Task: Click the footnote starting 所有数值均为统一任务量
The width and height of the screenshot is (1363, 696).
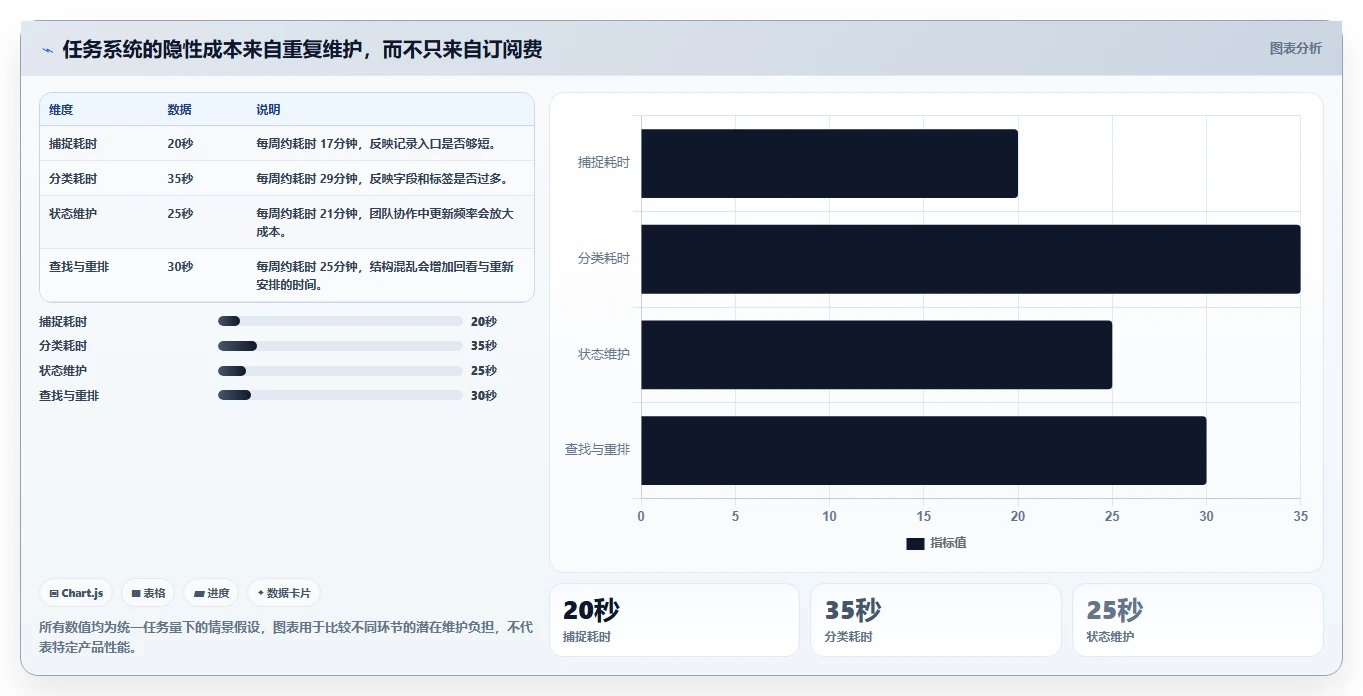Action: coord(286,637)
